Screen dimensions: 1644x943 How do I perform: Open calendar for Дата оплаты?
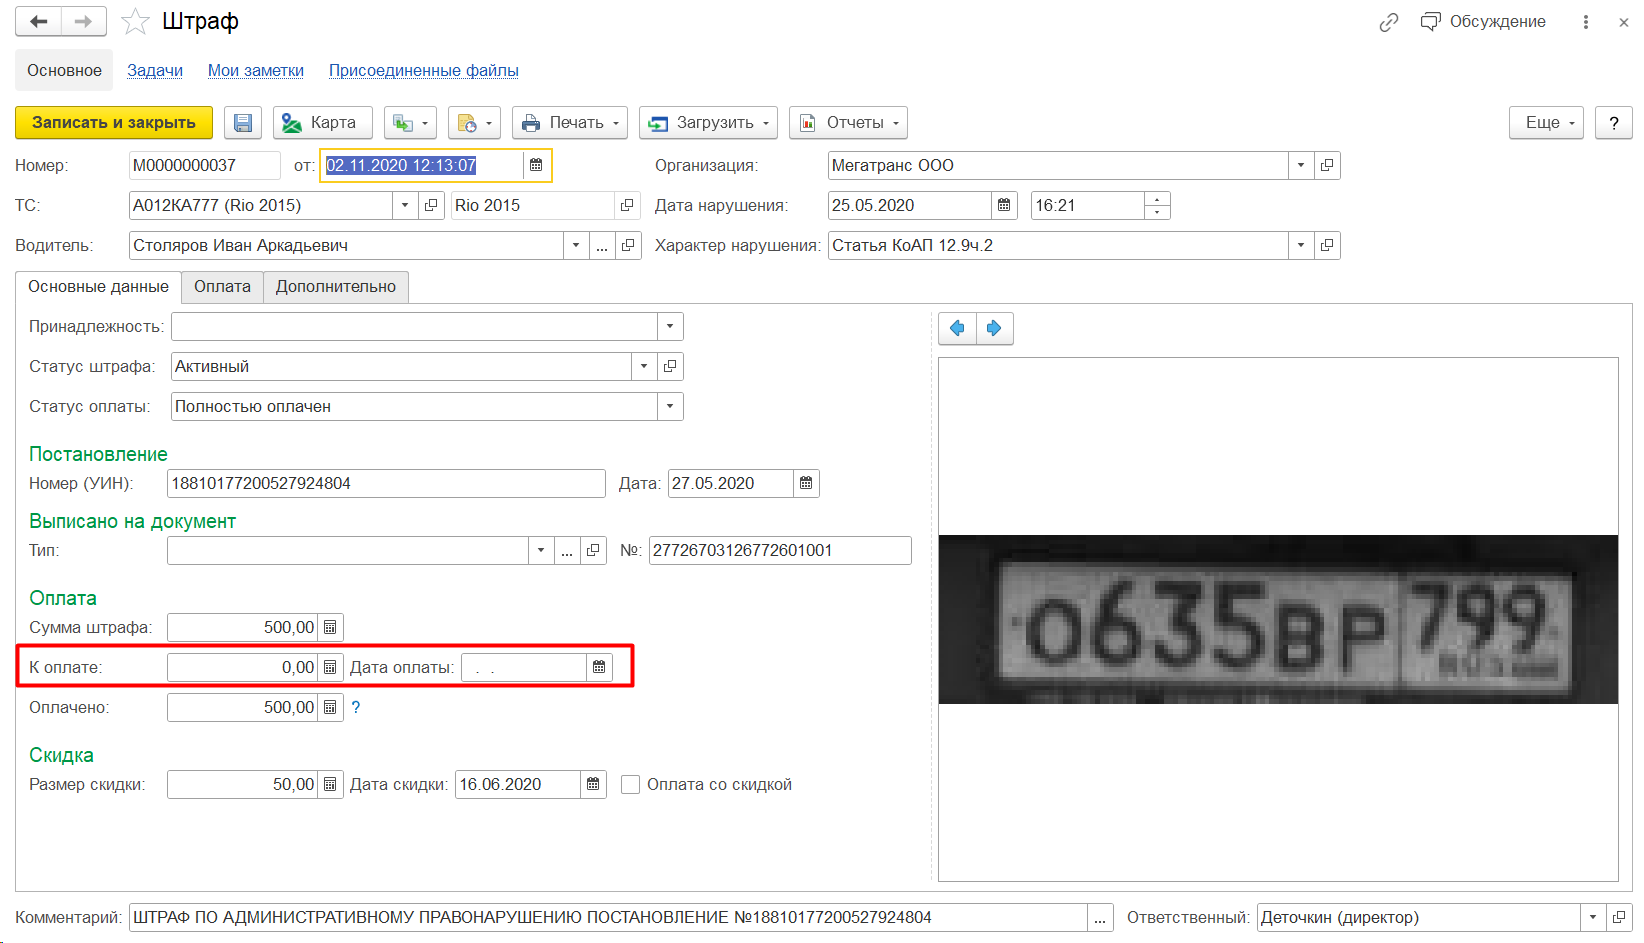coord(599,668)
